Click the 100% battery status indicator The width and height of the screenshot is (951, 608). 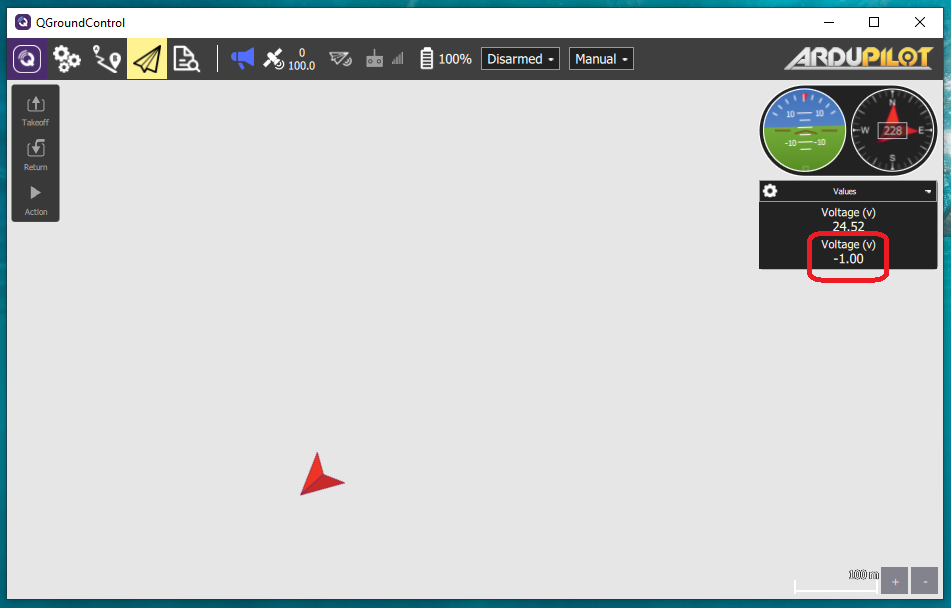[x=445, y=58]
